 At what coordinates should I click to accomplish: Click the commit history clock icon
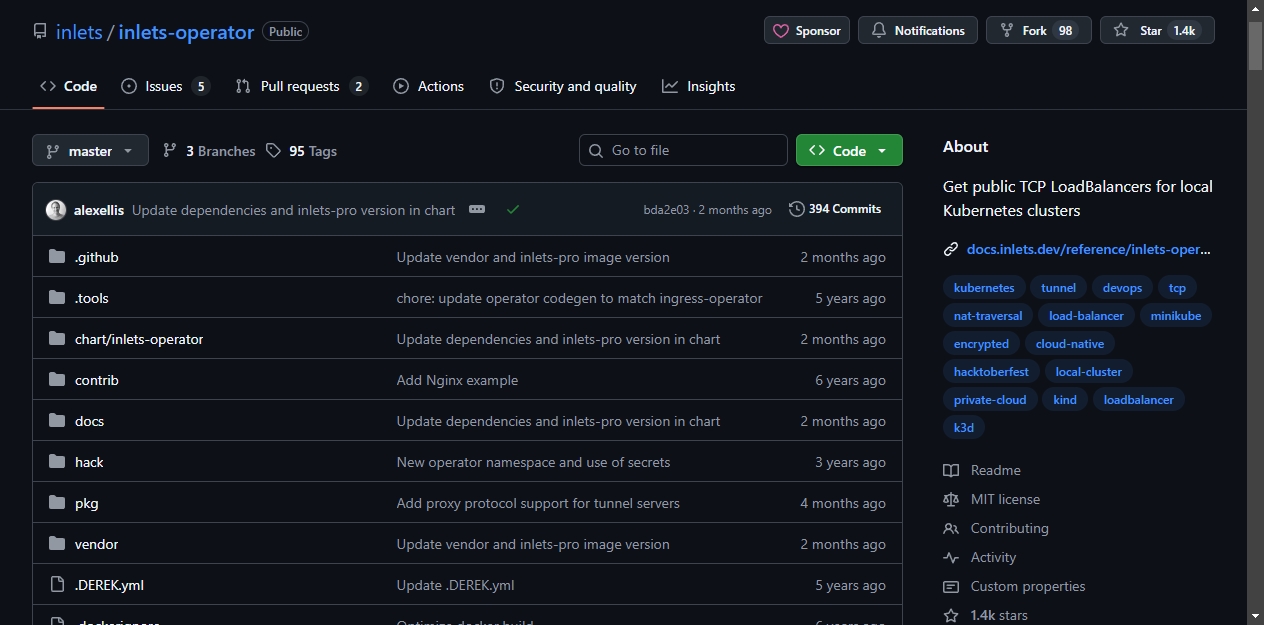[796, 209]
